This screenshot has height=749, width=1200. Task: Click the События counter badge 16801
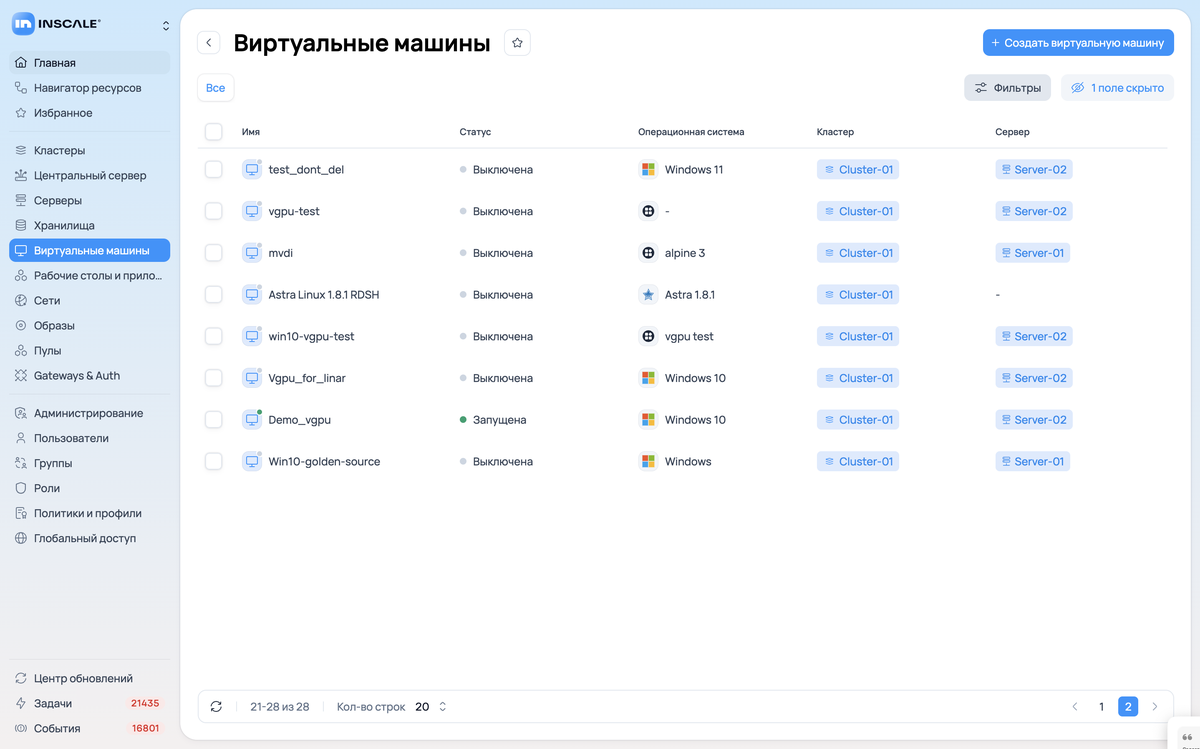tap(145, 729)
